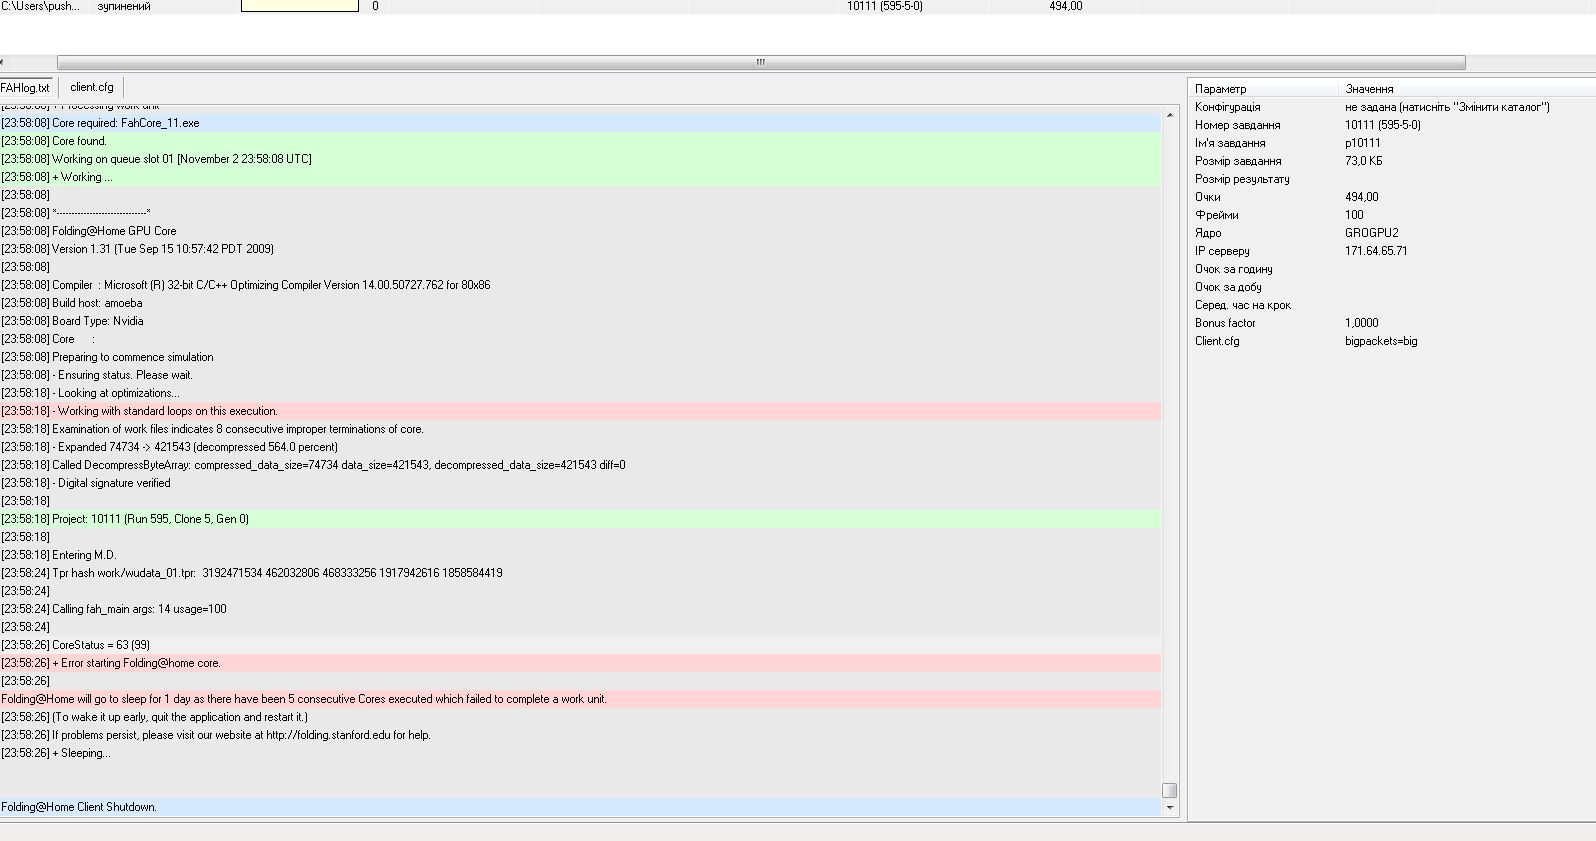1596x841 pixels.
Task: Select log line 'Calling fah_main args: 14 usage=100'
Action: coord(580,609)
